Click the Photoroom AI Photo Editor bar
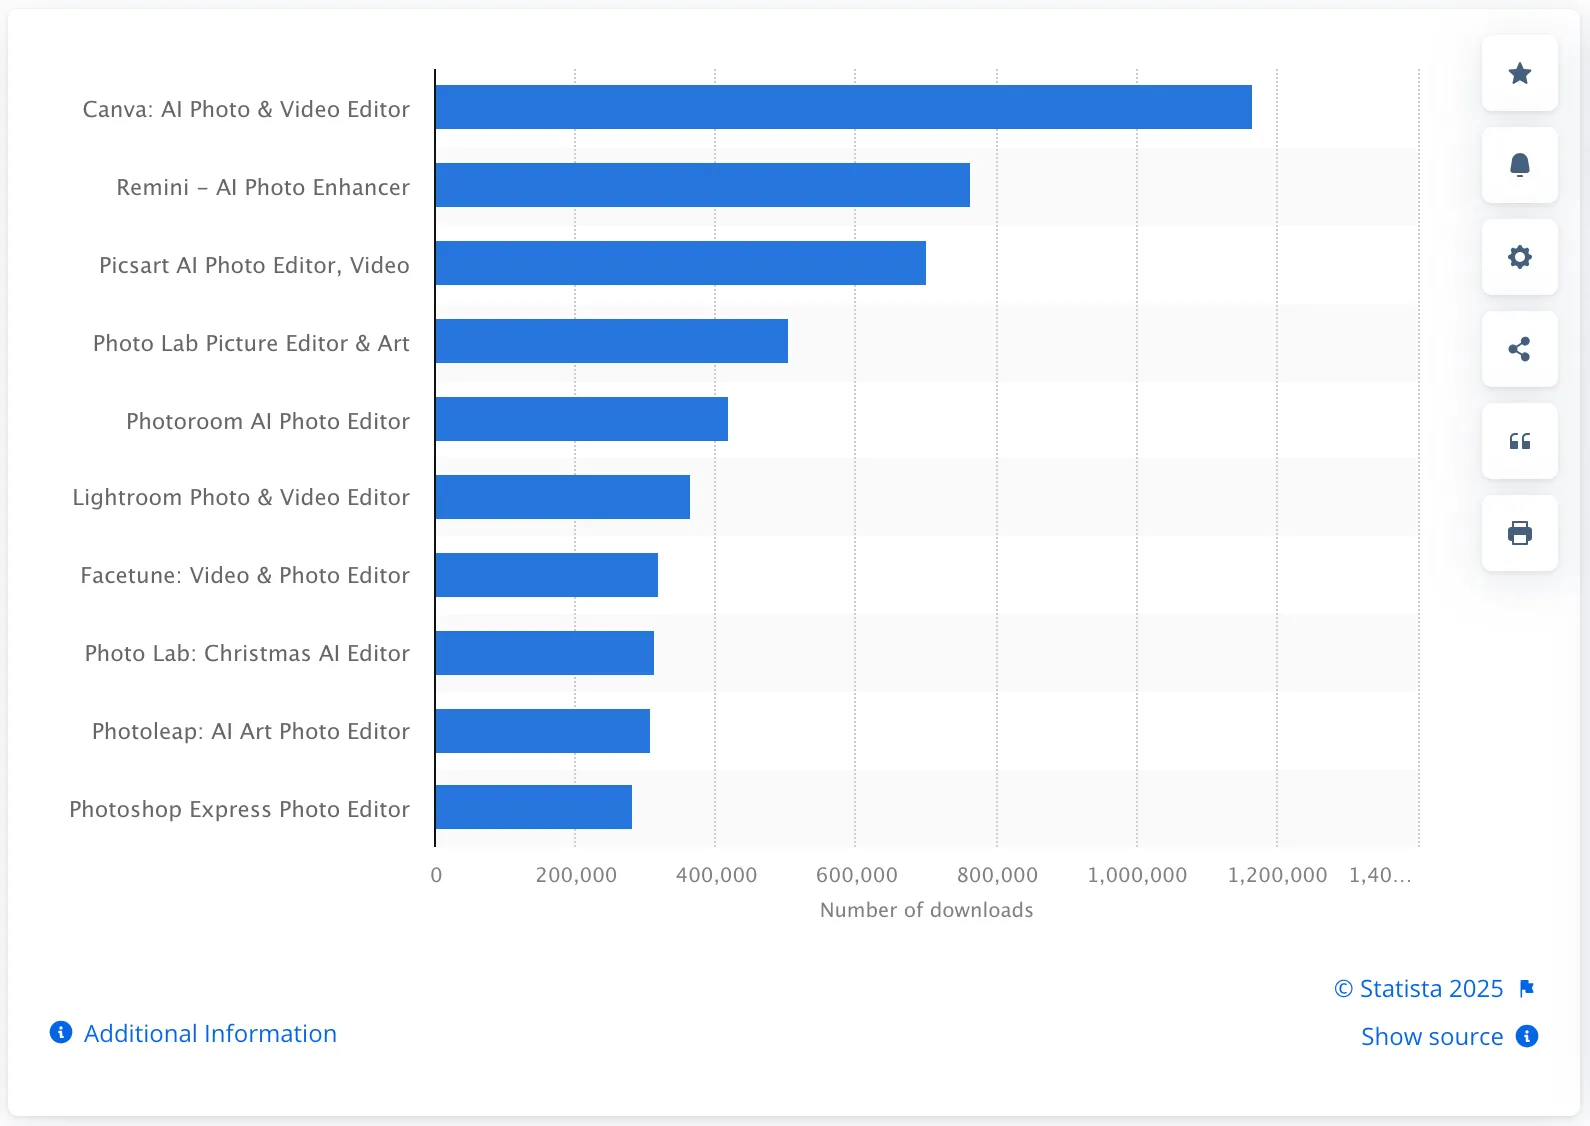Screen dimensions: 1590x1126 [581, 419]
